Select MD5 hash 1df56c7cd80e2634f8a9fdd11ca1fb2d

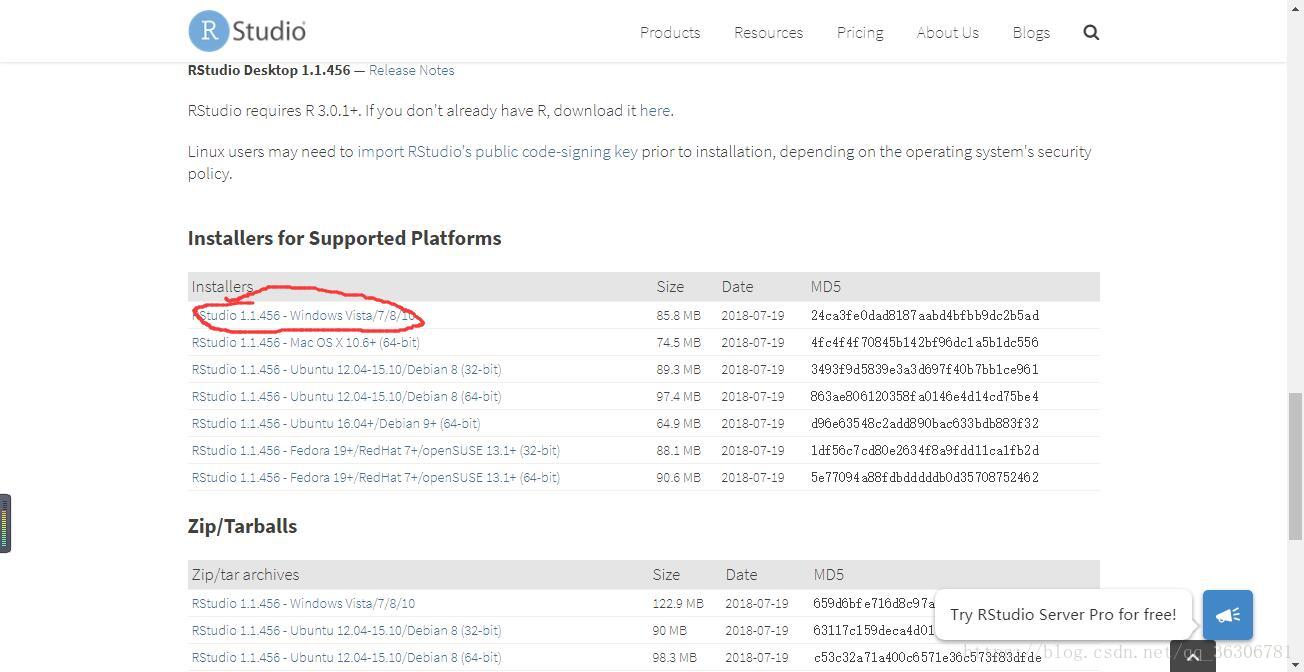(925, 450)
